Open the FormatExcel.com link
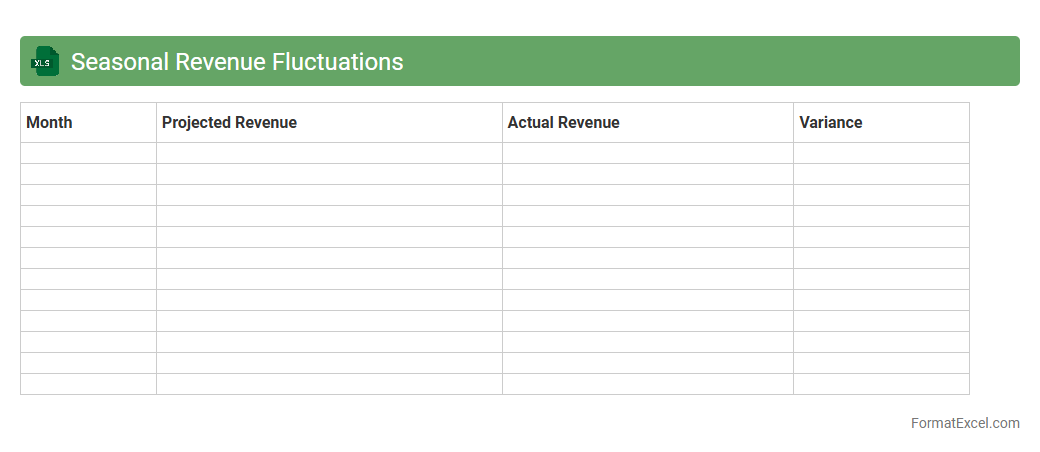This screenshot has width=1040, height=452. 964,423
